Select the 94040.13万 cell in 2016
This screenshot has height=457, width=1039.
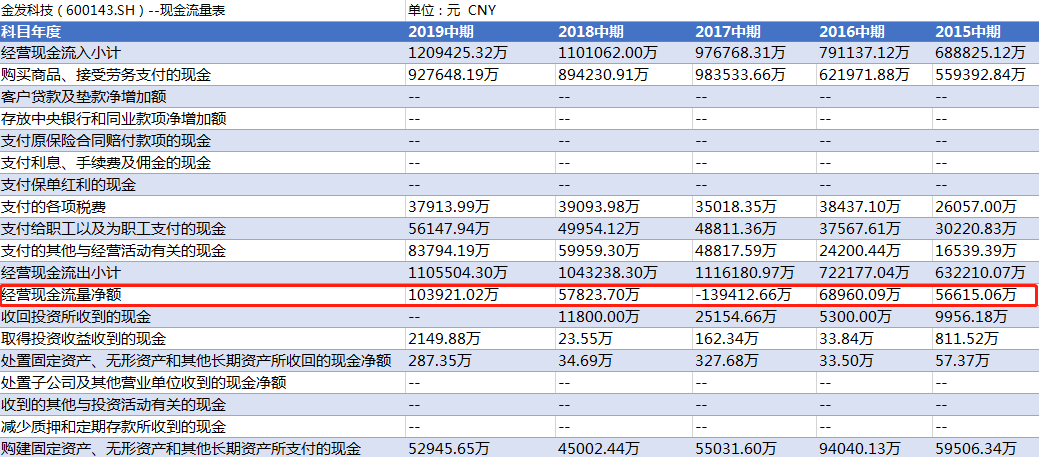pyautogui.click(x=864, y=449)
